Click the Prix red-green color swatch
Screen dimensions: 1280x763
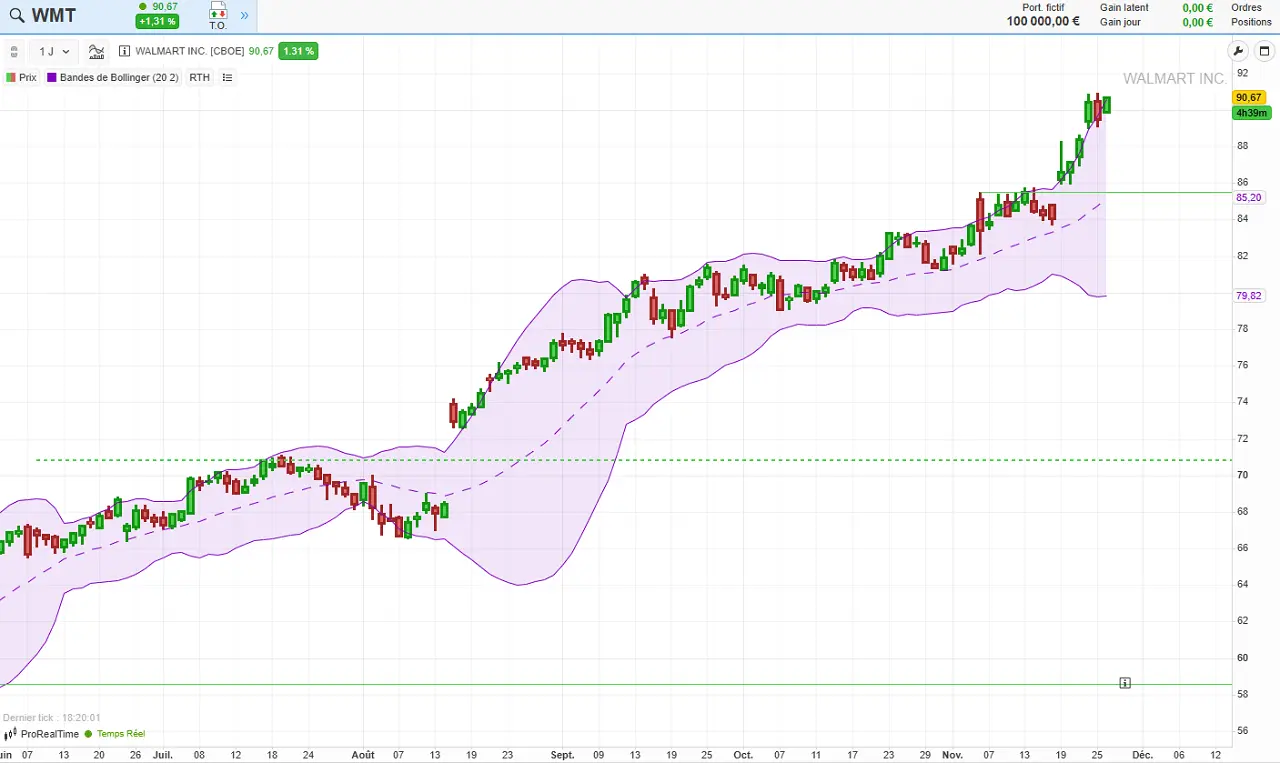click(11, 77)
